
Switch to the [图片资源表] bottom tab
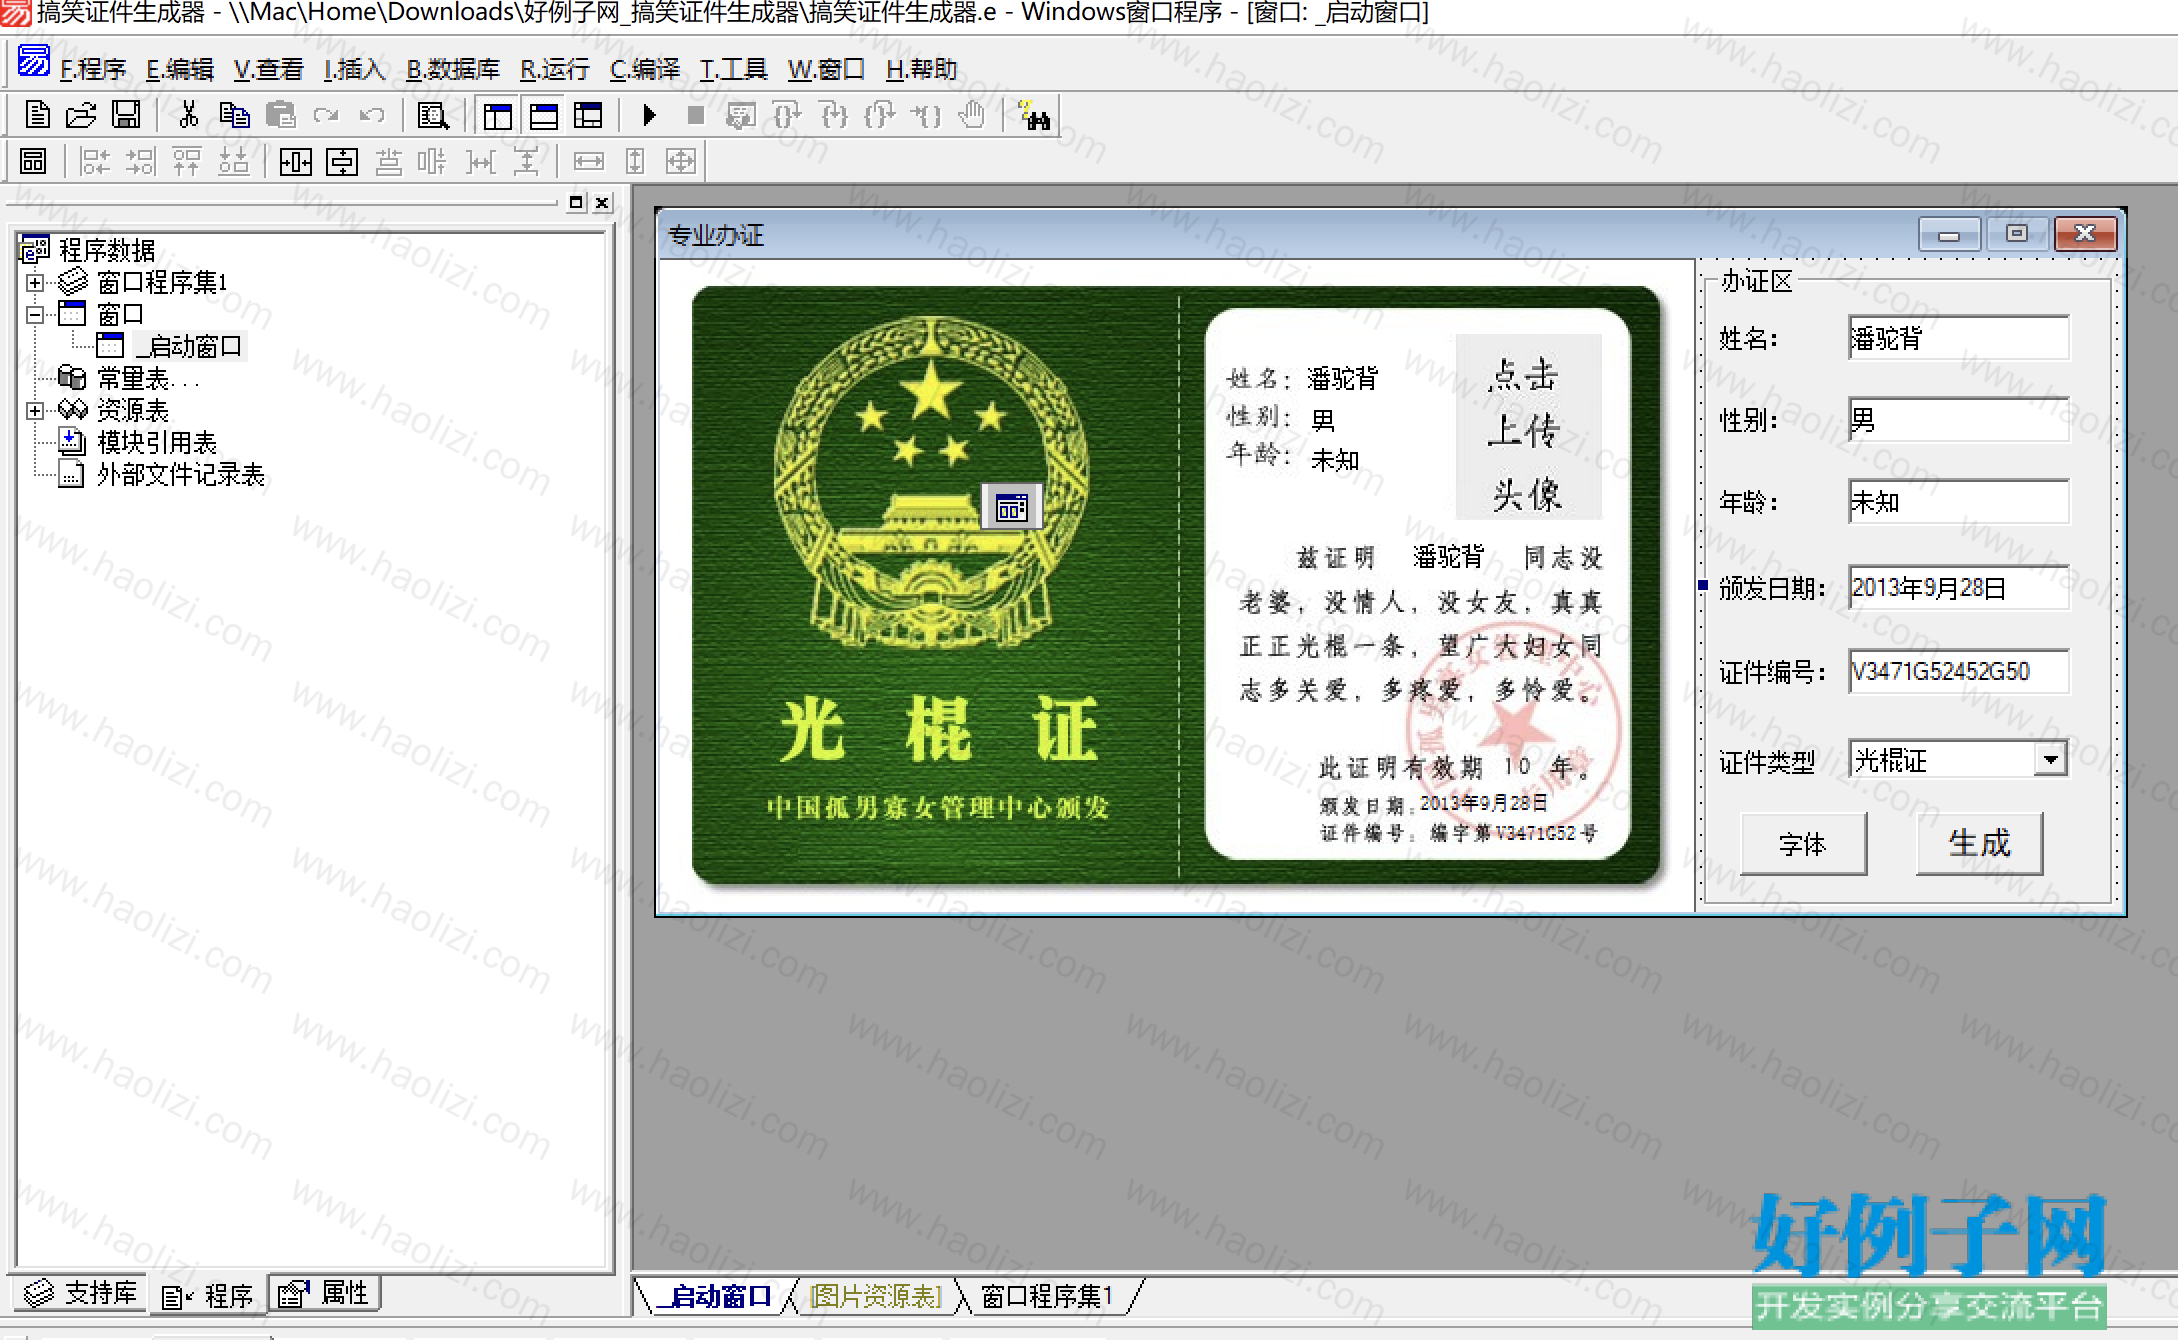(875, 1296)
